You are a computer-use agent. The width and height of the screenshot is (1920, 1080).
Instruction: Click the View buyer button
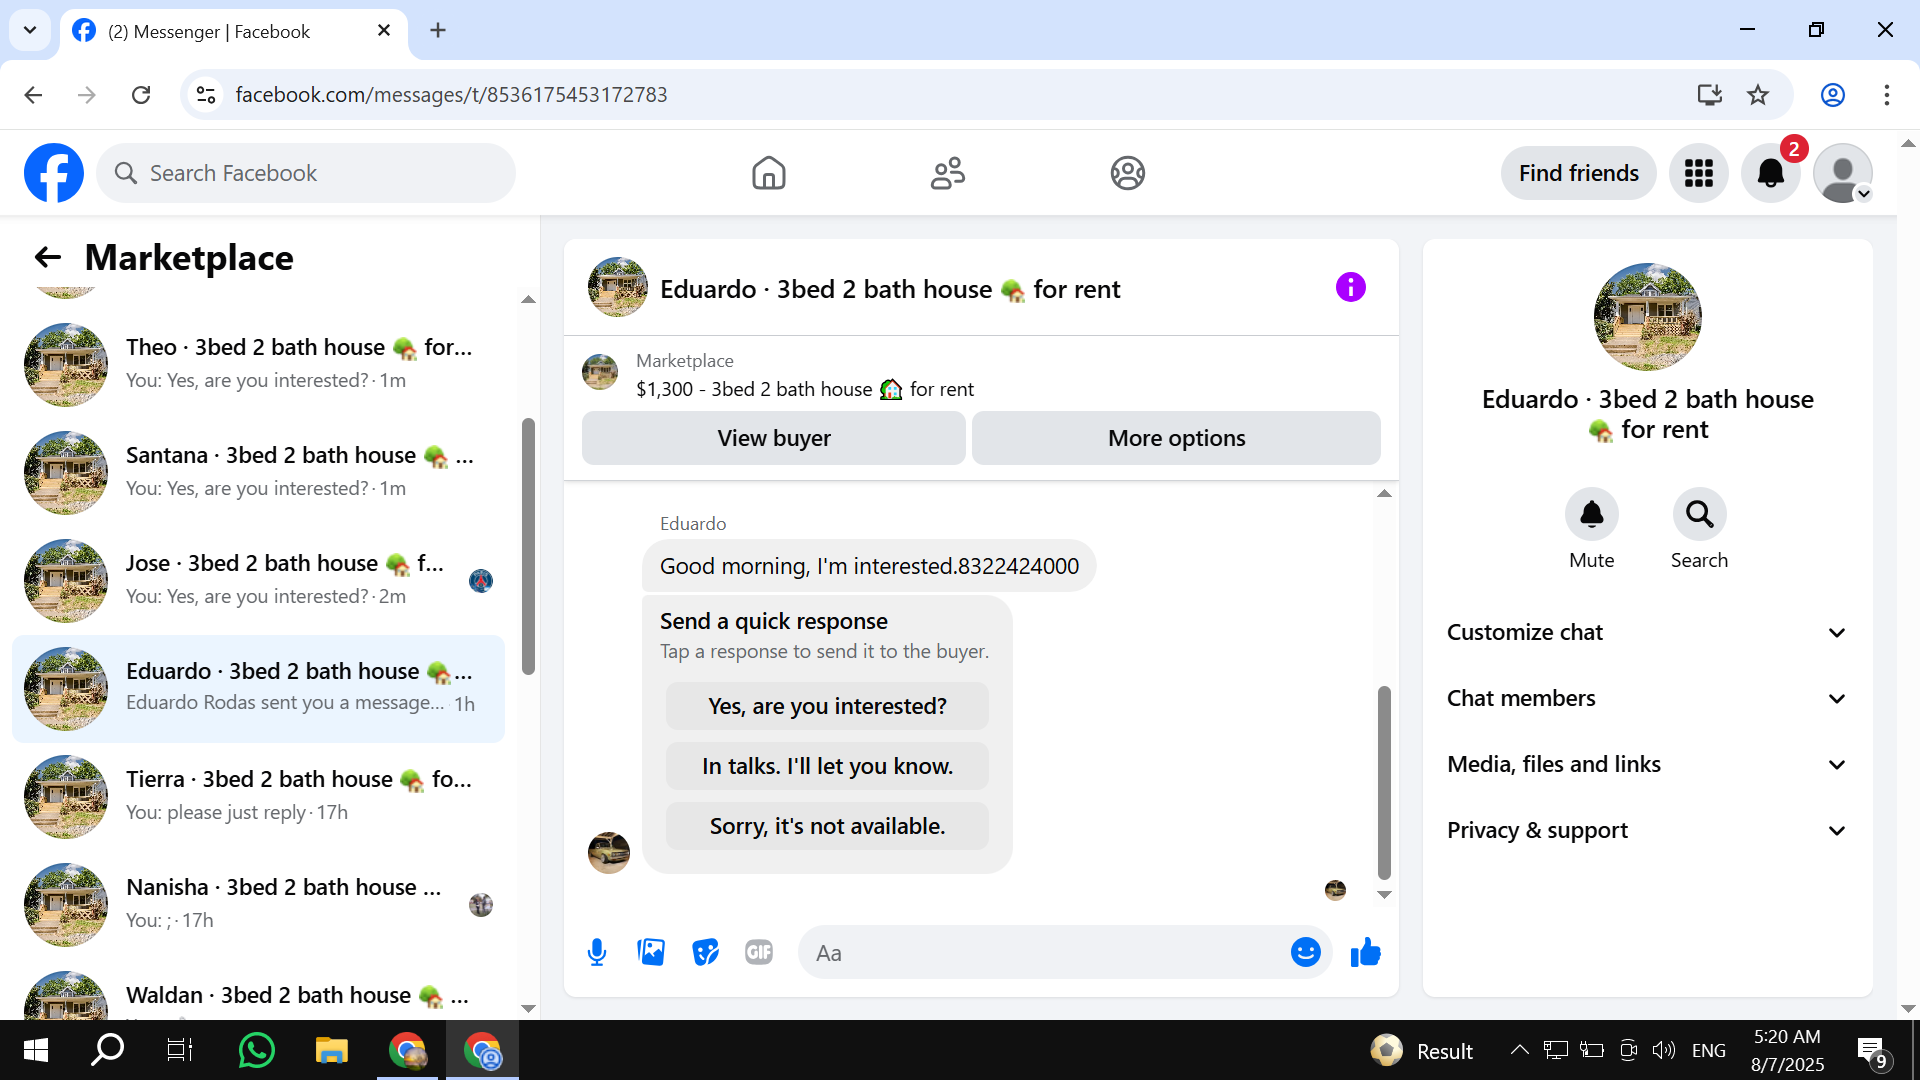(774, 438)
